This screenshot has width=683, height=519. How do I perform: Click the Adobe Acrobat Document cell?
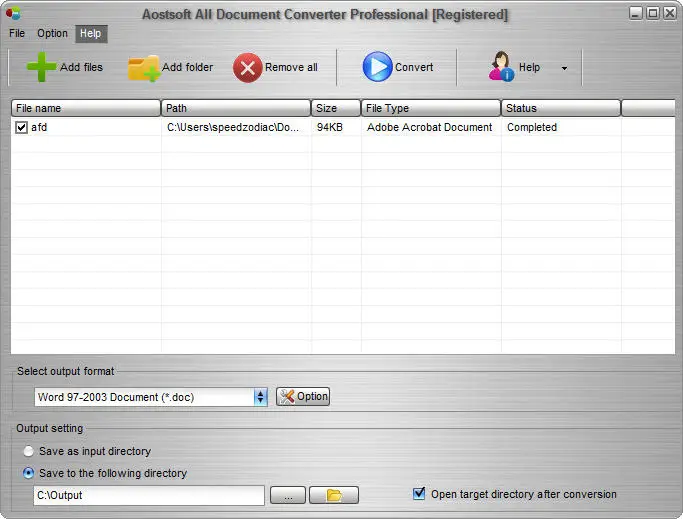click(x=429, y=127)
